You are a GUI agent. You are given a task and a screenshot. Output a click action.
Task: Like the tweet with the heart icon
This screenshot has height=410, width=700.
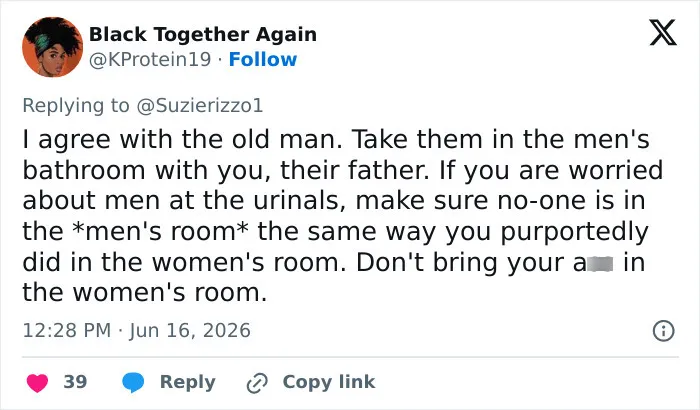[38, 383]
